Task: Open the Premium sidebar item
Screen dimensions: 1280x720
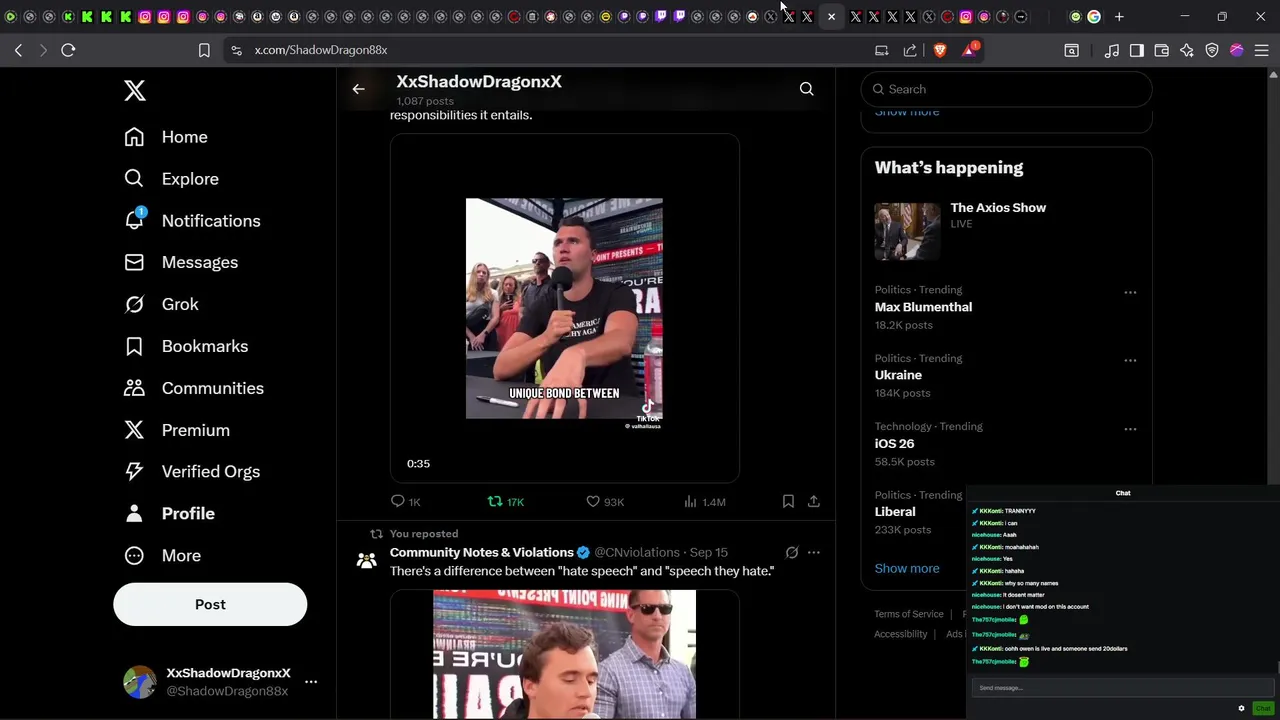Action: tap(177, 430)
